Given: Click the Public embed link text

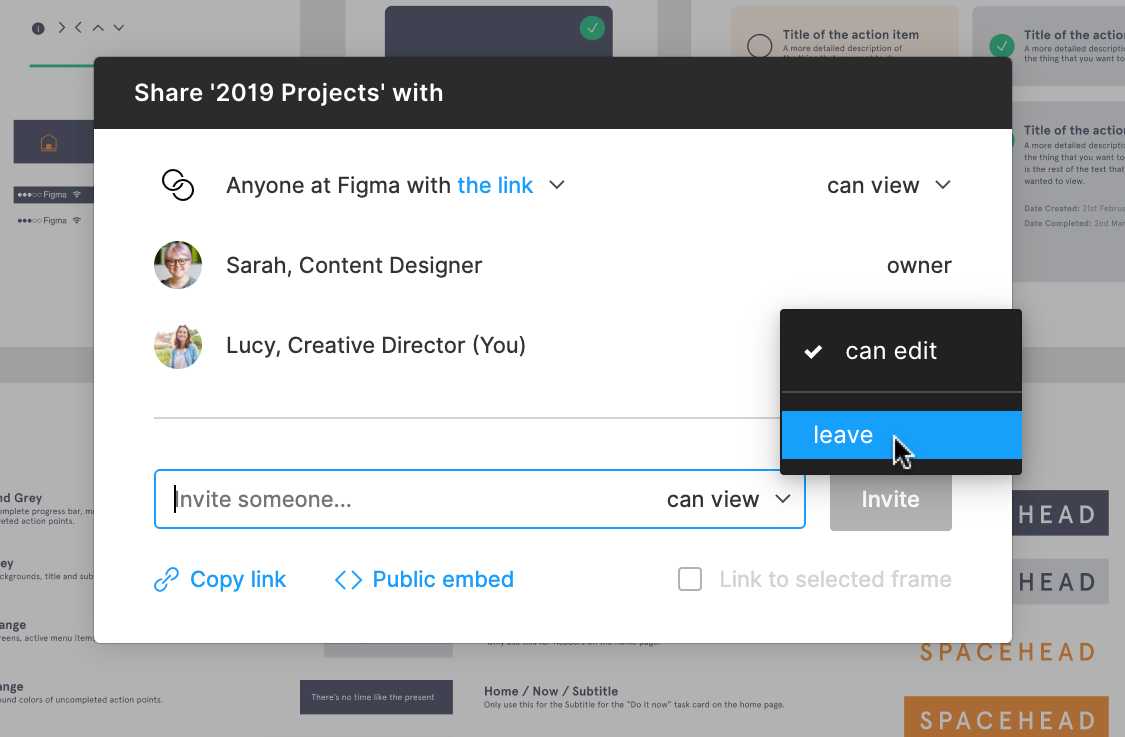Looking at the screenshot, I should (443, 580).
